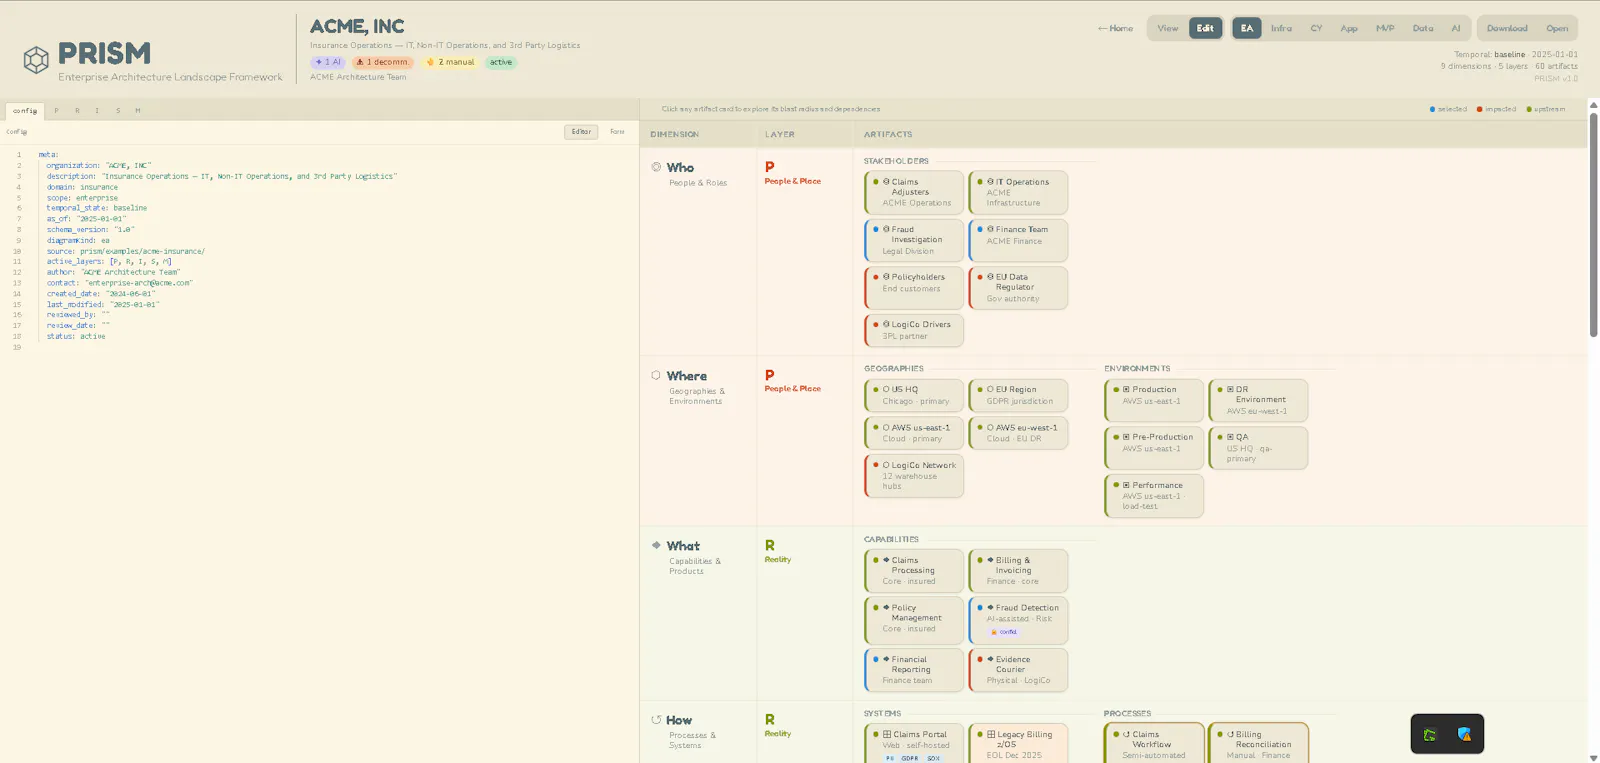1600x763 pixels.
Task: Toggle the 2 manual filter badge
Action: tap(450, 62)
